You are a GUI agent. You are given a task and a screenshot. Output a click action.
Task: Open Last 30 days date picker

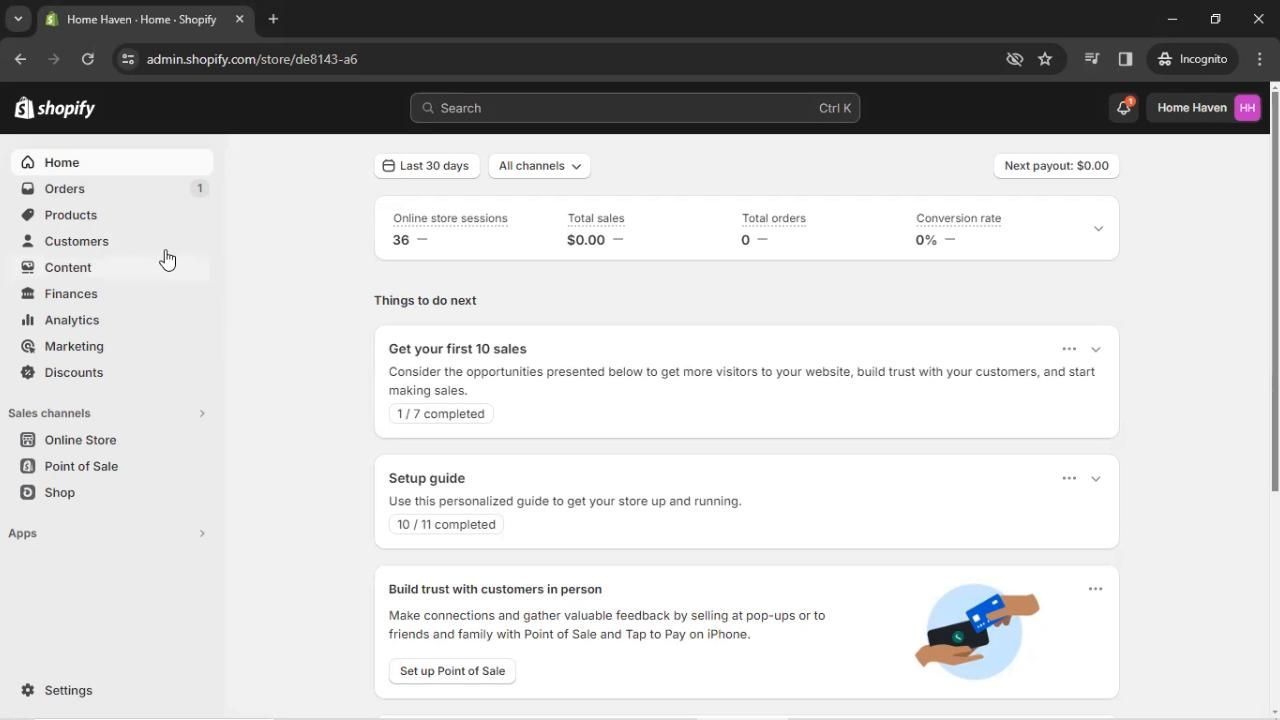pyautogui.click(x=426, y=166)
